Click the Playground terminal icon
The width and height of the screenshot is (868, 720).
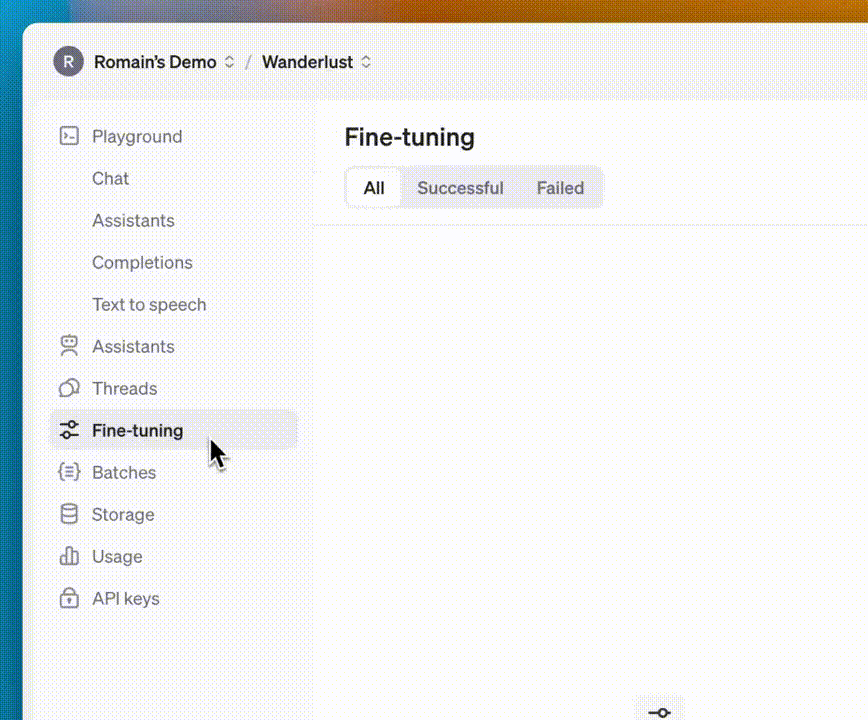69,136
